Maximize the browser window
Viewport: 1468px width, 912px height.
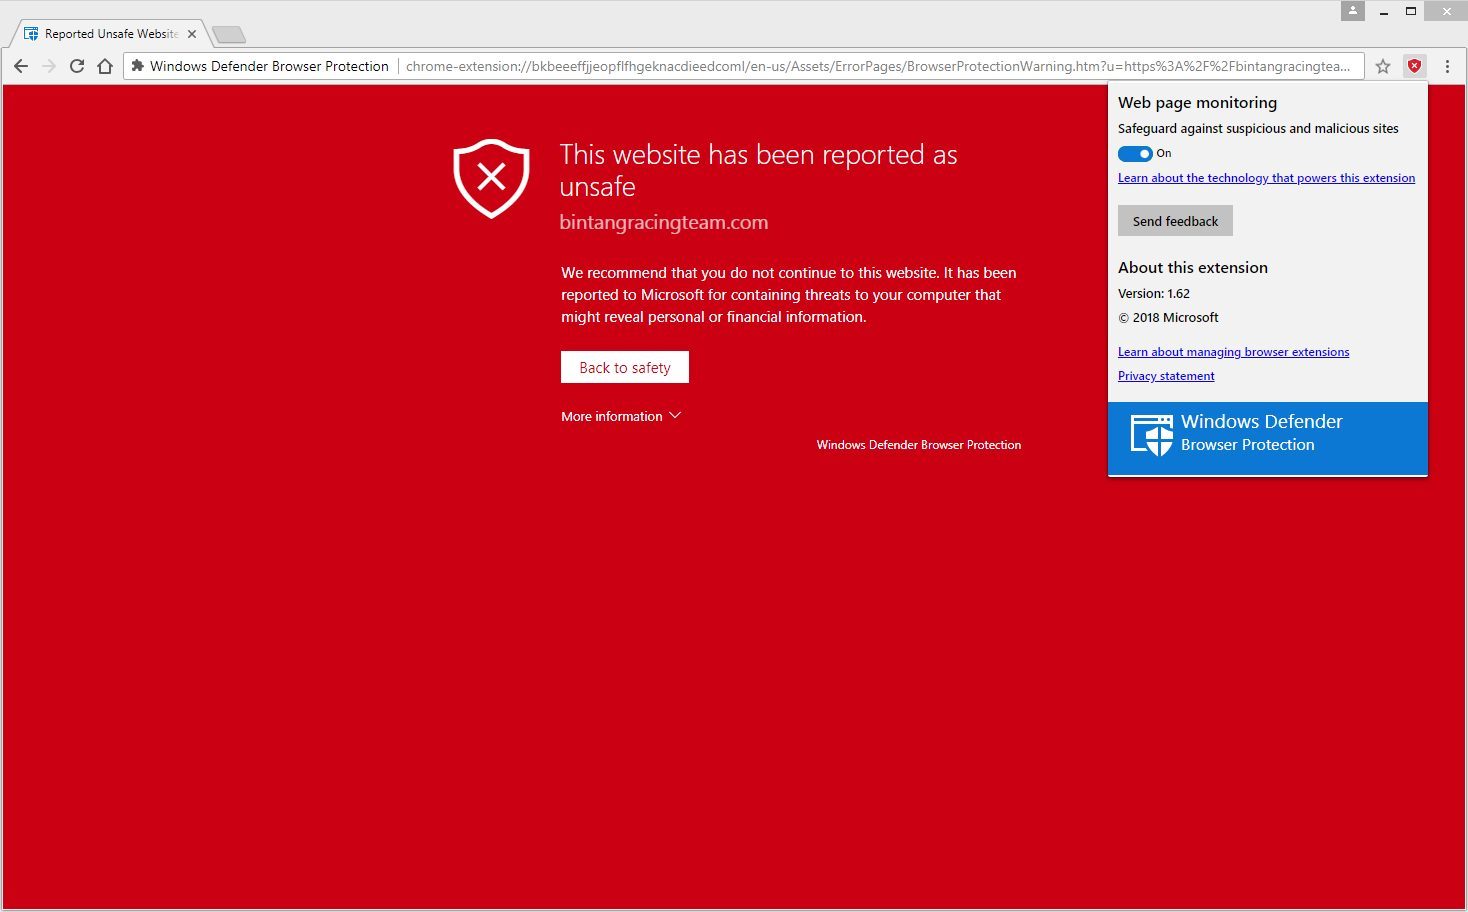(1411, 11)
